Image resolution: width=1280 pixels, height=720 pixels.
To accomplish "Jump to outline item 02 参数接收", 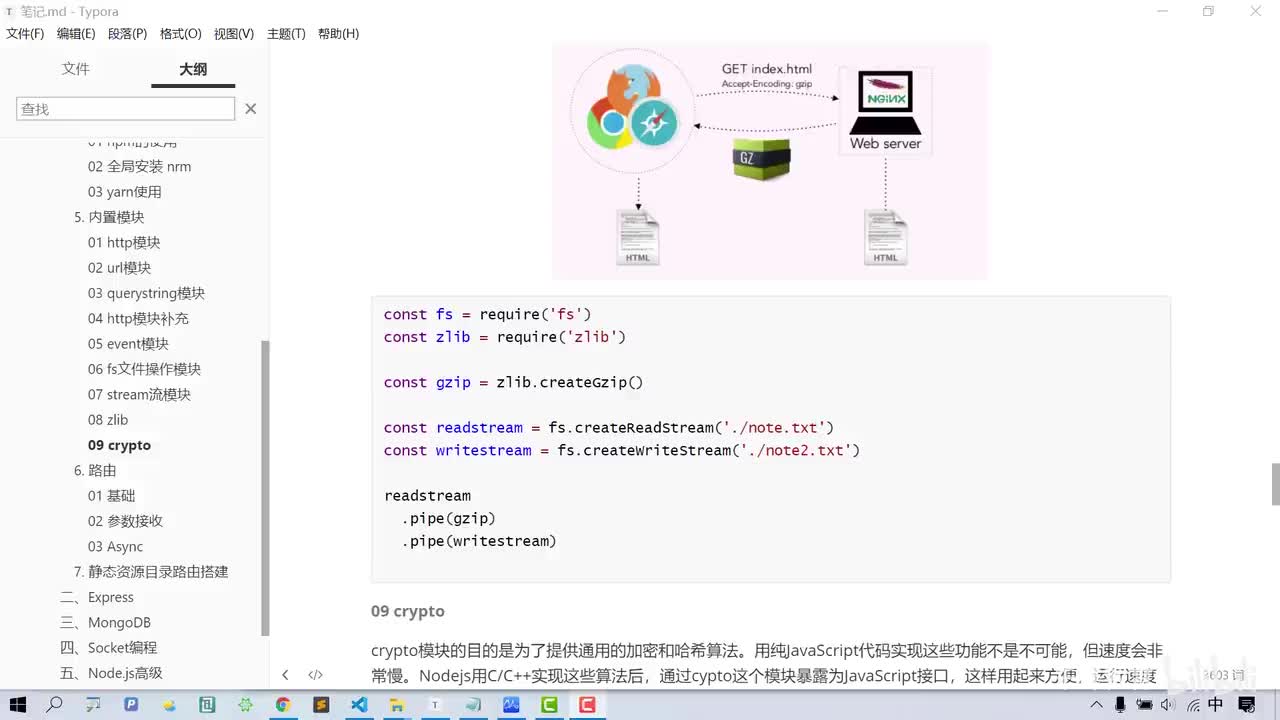I will [125, 521].
